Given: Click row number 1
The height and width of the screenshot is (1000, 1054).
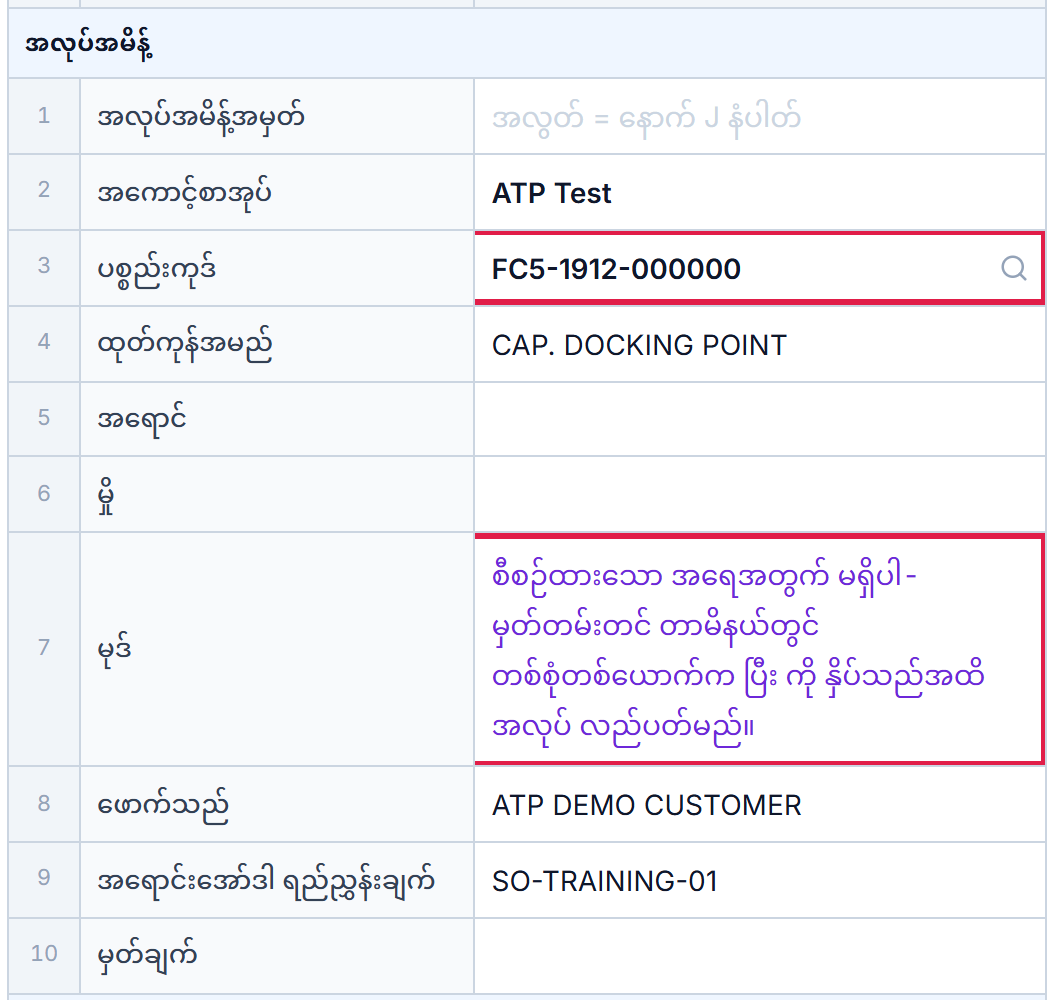Looking at the screenshot, I should (44, 116).
